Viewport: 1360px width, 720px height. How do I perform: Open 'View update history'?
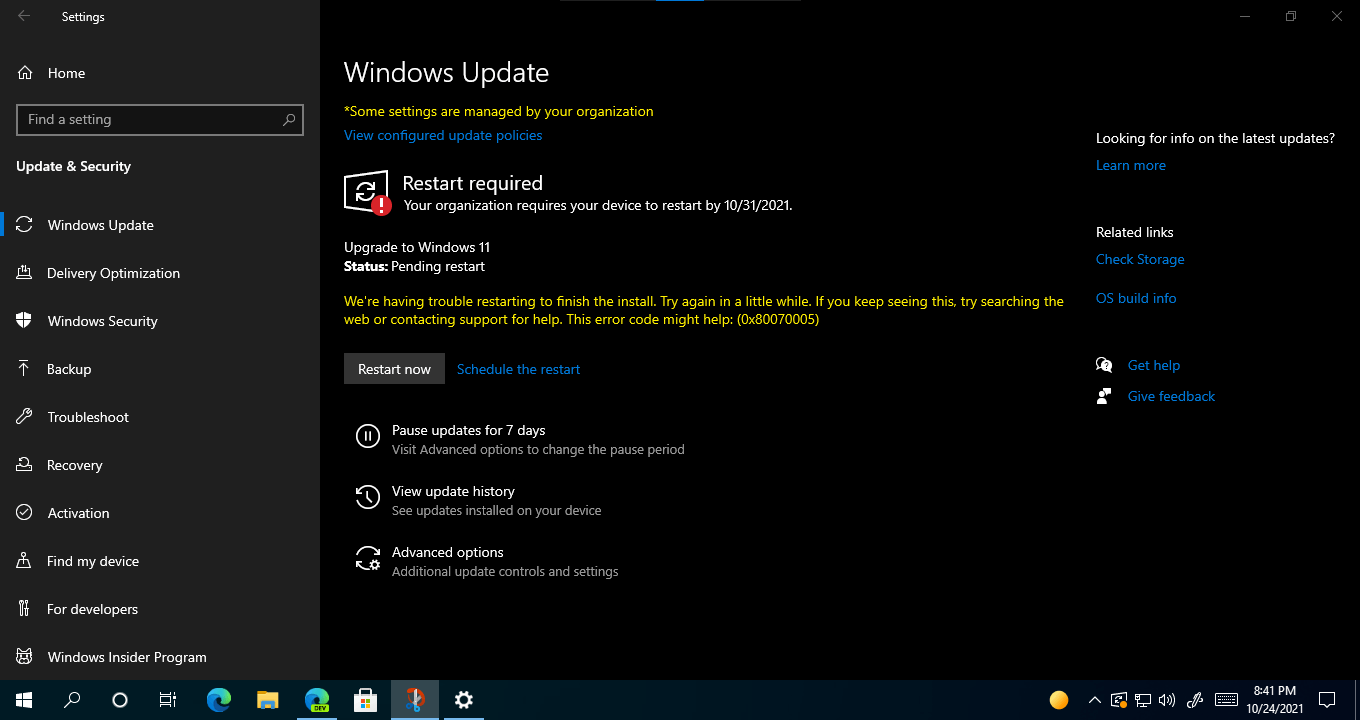click(453, 491)
